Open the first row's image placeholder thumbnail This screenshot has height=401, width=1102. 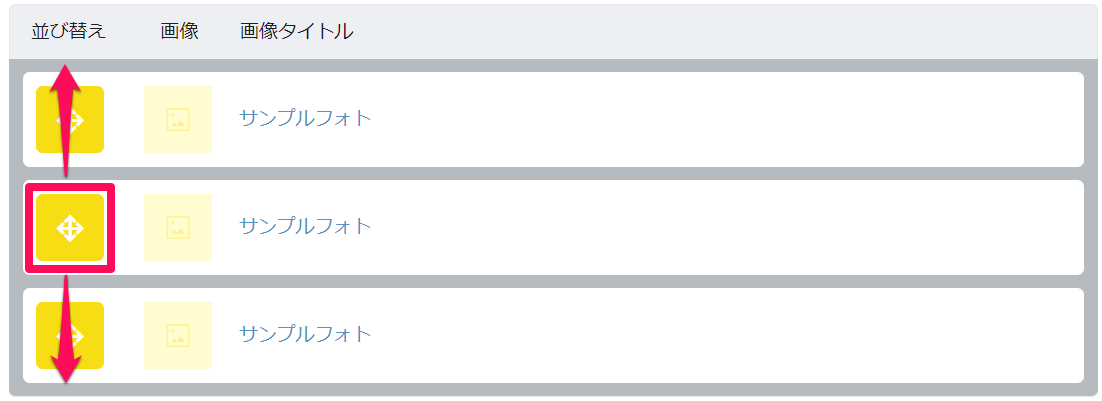[178, 119]
